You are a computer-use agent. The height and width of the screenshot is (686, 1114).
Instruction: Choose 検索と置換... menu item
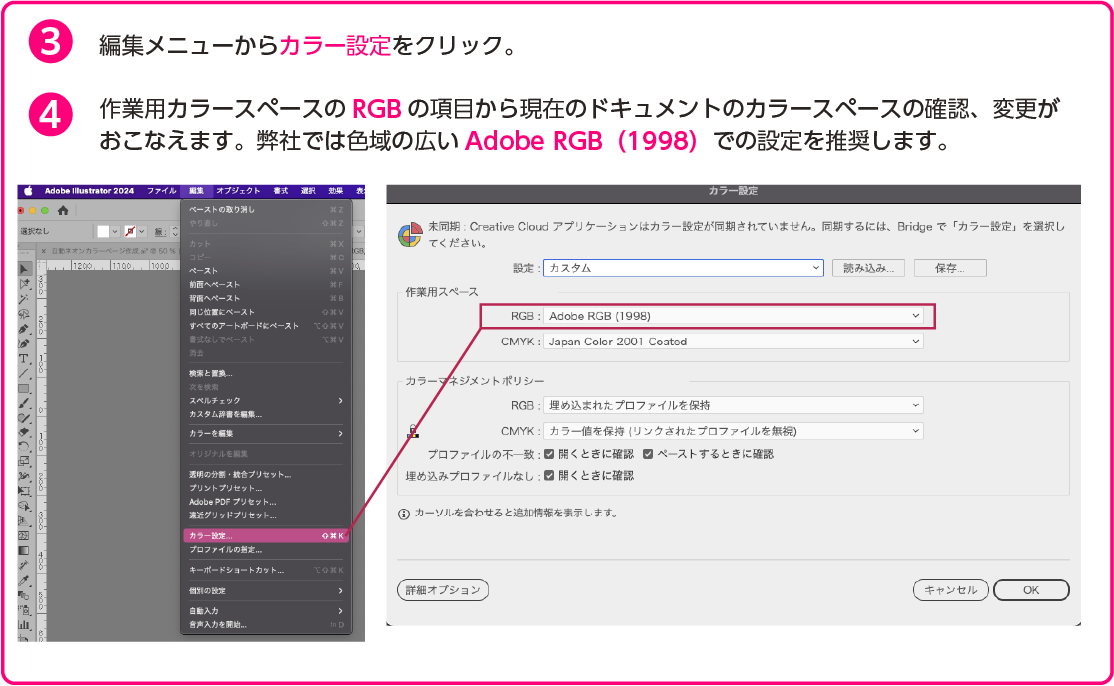(x=266, y=374)
